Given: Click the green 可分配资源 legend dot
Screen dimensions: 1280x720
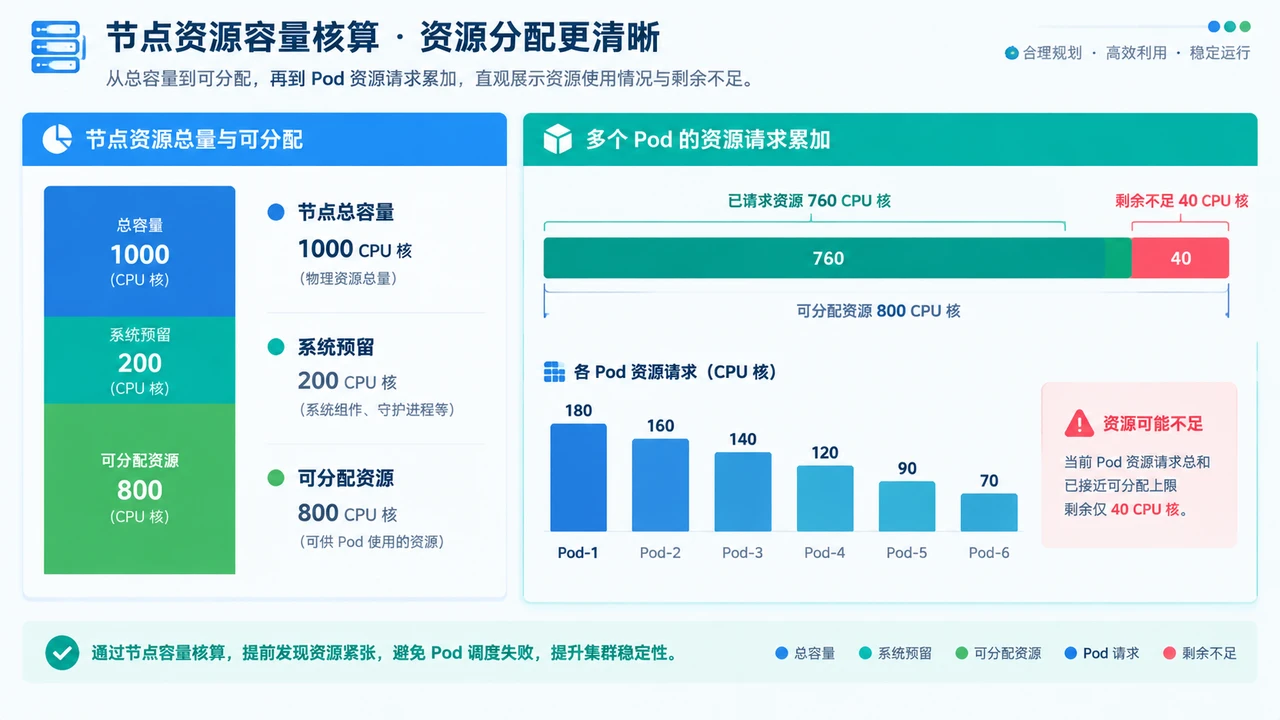Looking at the screenshot, I should tap(962, 653).
